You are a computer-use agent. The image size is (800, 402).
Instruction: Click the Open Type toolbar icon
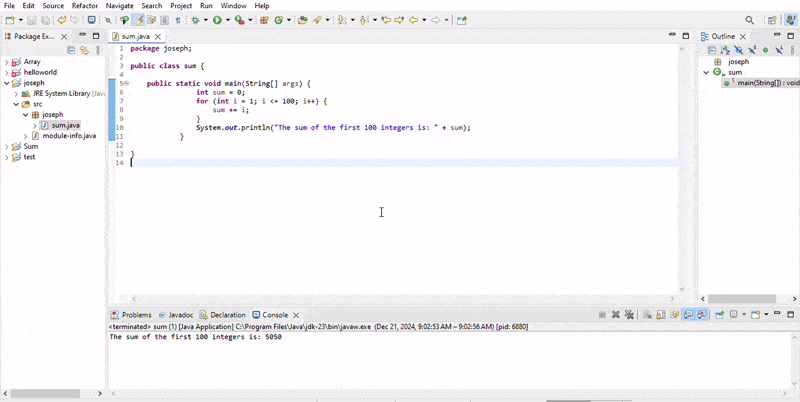coord(303,20)
